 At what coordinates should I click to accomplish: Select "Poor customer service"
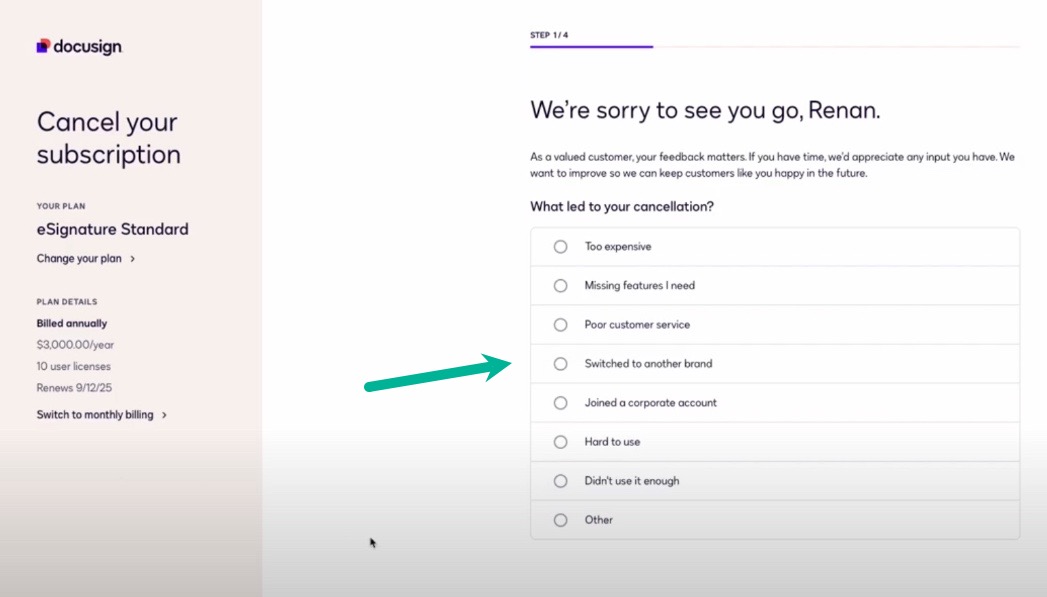click(560, 324)
